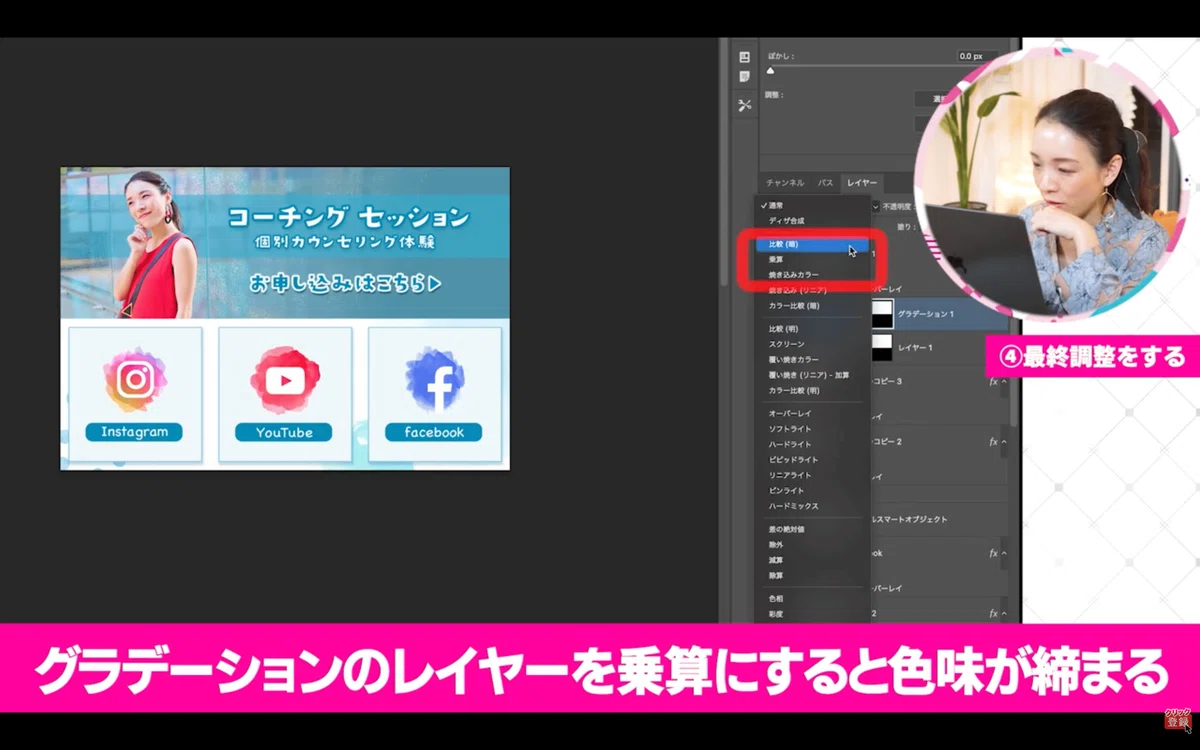Open the Notes panel icon in dock
1200x750 pixels.
tap(744, 76)
